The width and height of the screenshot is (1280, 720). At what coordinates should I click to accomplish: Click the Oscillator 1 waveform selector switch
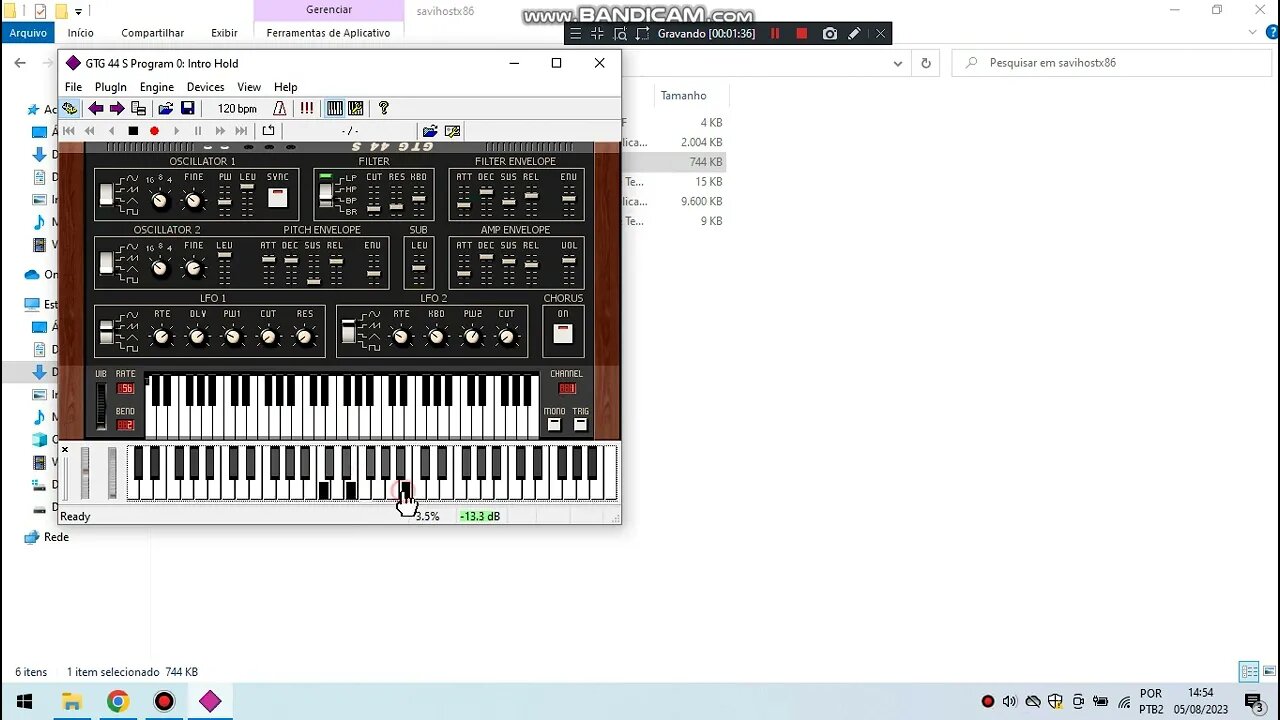(106, 194)
